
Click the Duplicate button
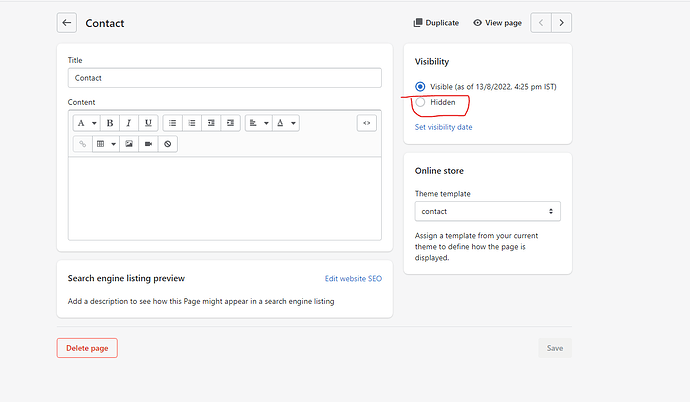436,23
